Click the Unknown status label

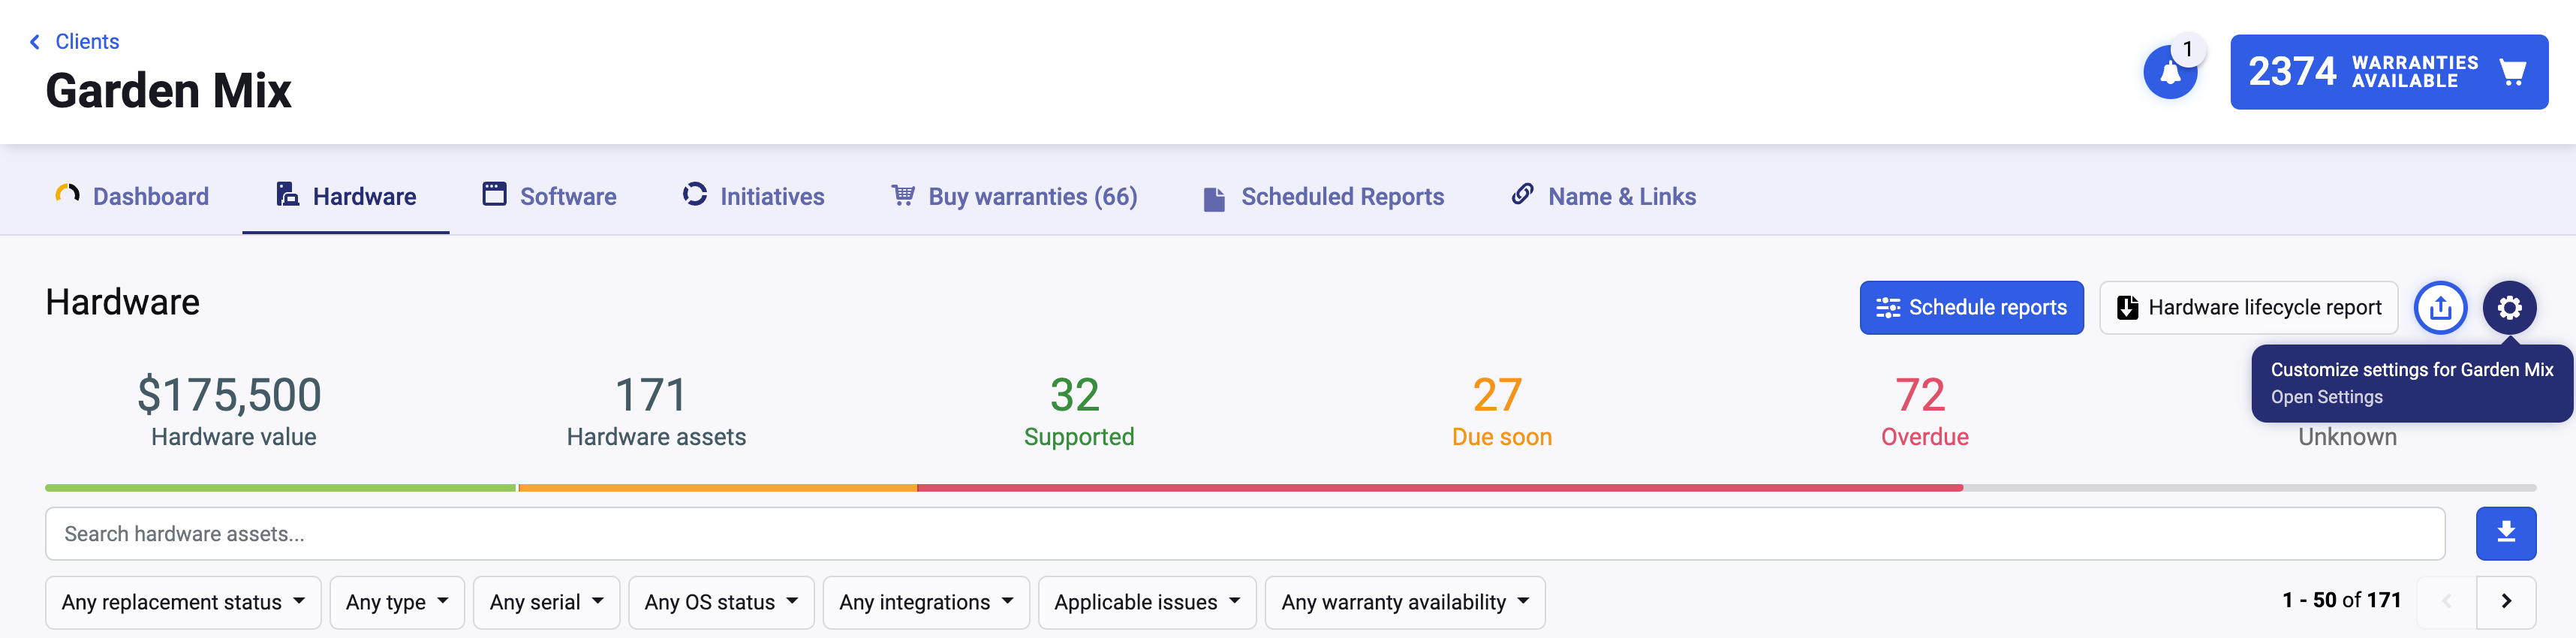click(2347, 437)
